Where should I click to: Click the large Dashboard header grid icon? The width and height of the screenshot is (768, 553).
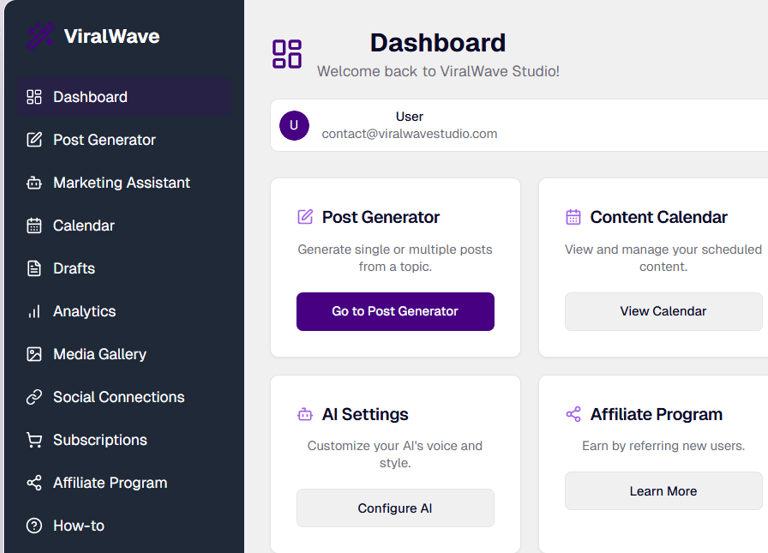287,54
